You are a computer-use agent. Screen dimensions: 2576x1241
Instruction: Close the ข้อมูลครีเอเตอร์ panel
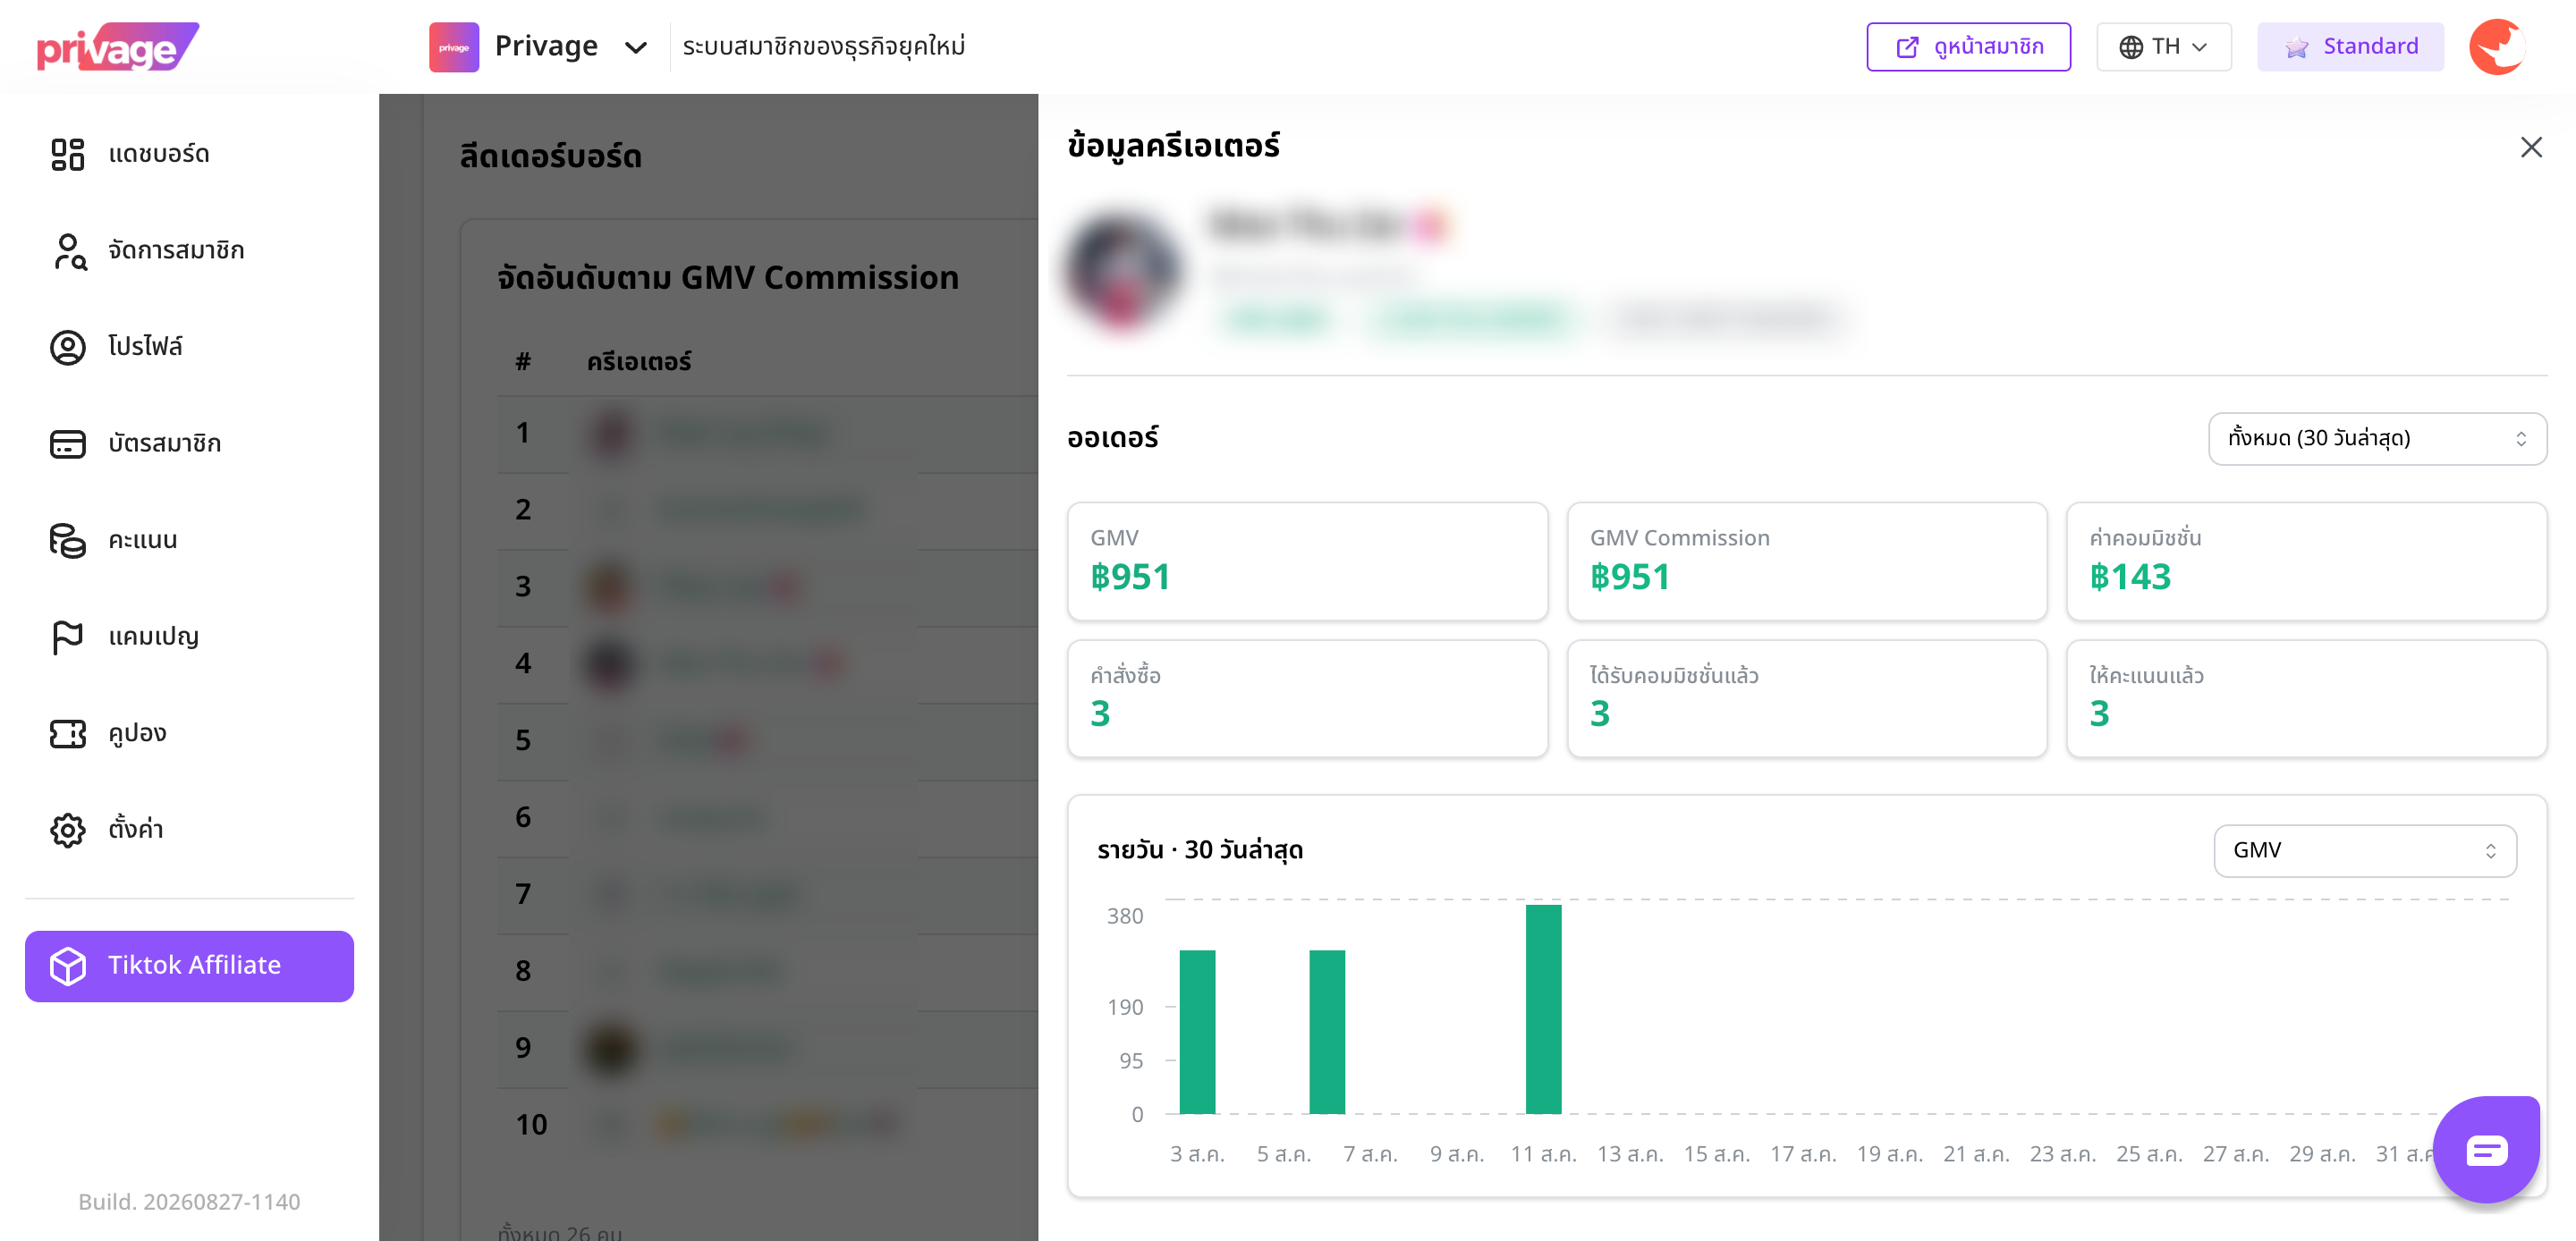point(2530,147)
